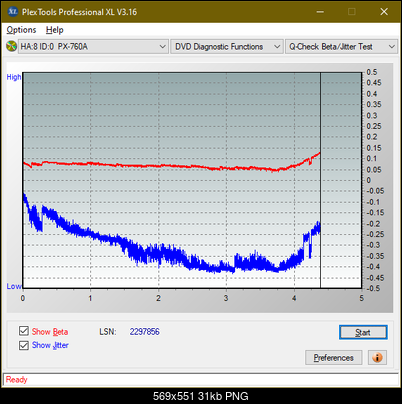This screenshot has height=404, width=402.
Task: Click the LSN value 2297856
Action: [x=145, y=332]
